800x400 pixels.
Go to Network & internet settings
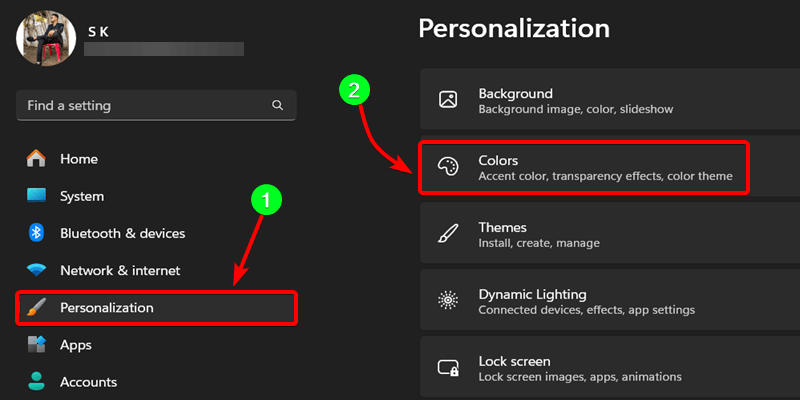click(x=120, y=270)
